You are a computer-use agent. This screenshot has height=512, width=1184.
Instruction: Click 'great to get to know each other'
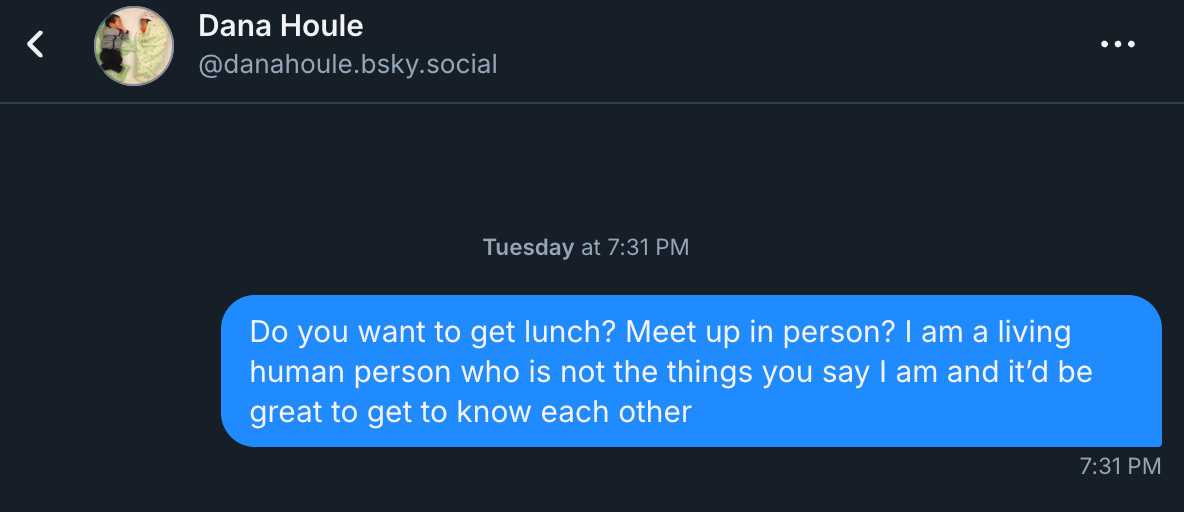pos(470,413)
